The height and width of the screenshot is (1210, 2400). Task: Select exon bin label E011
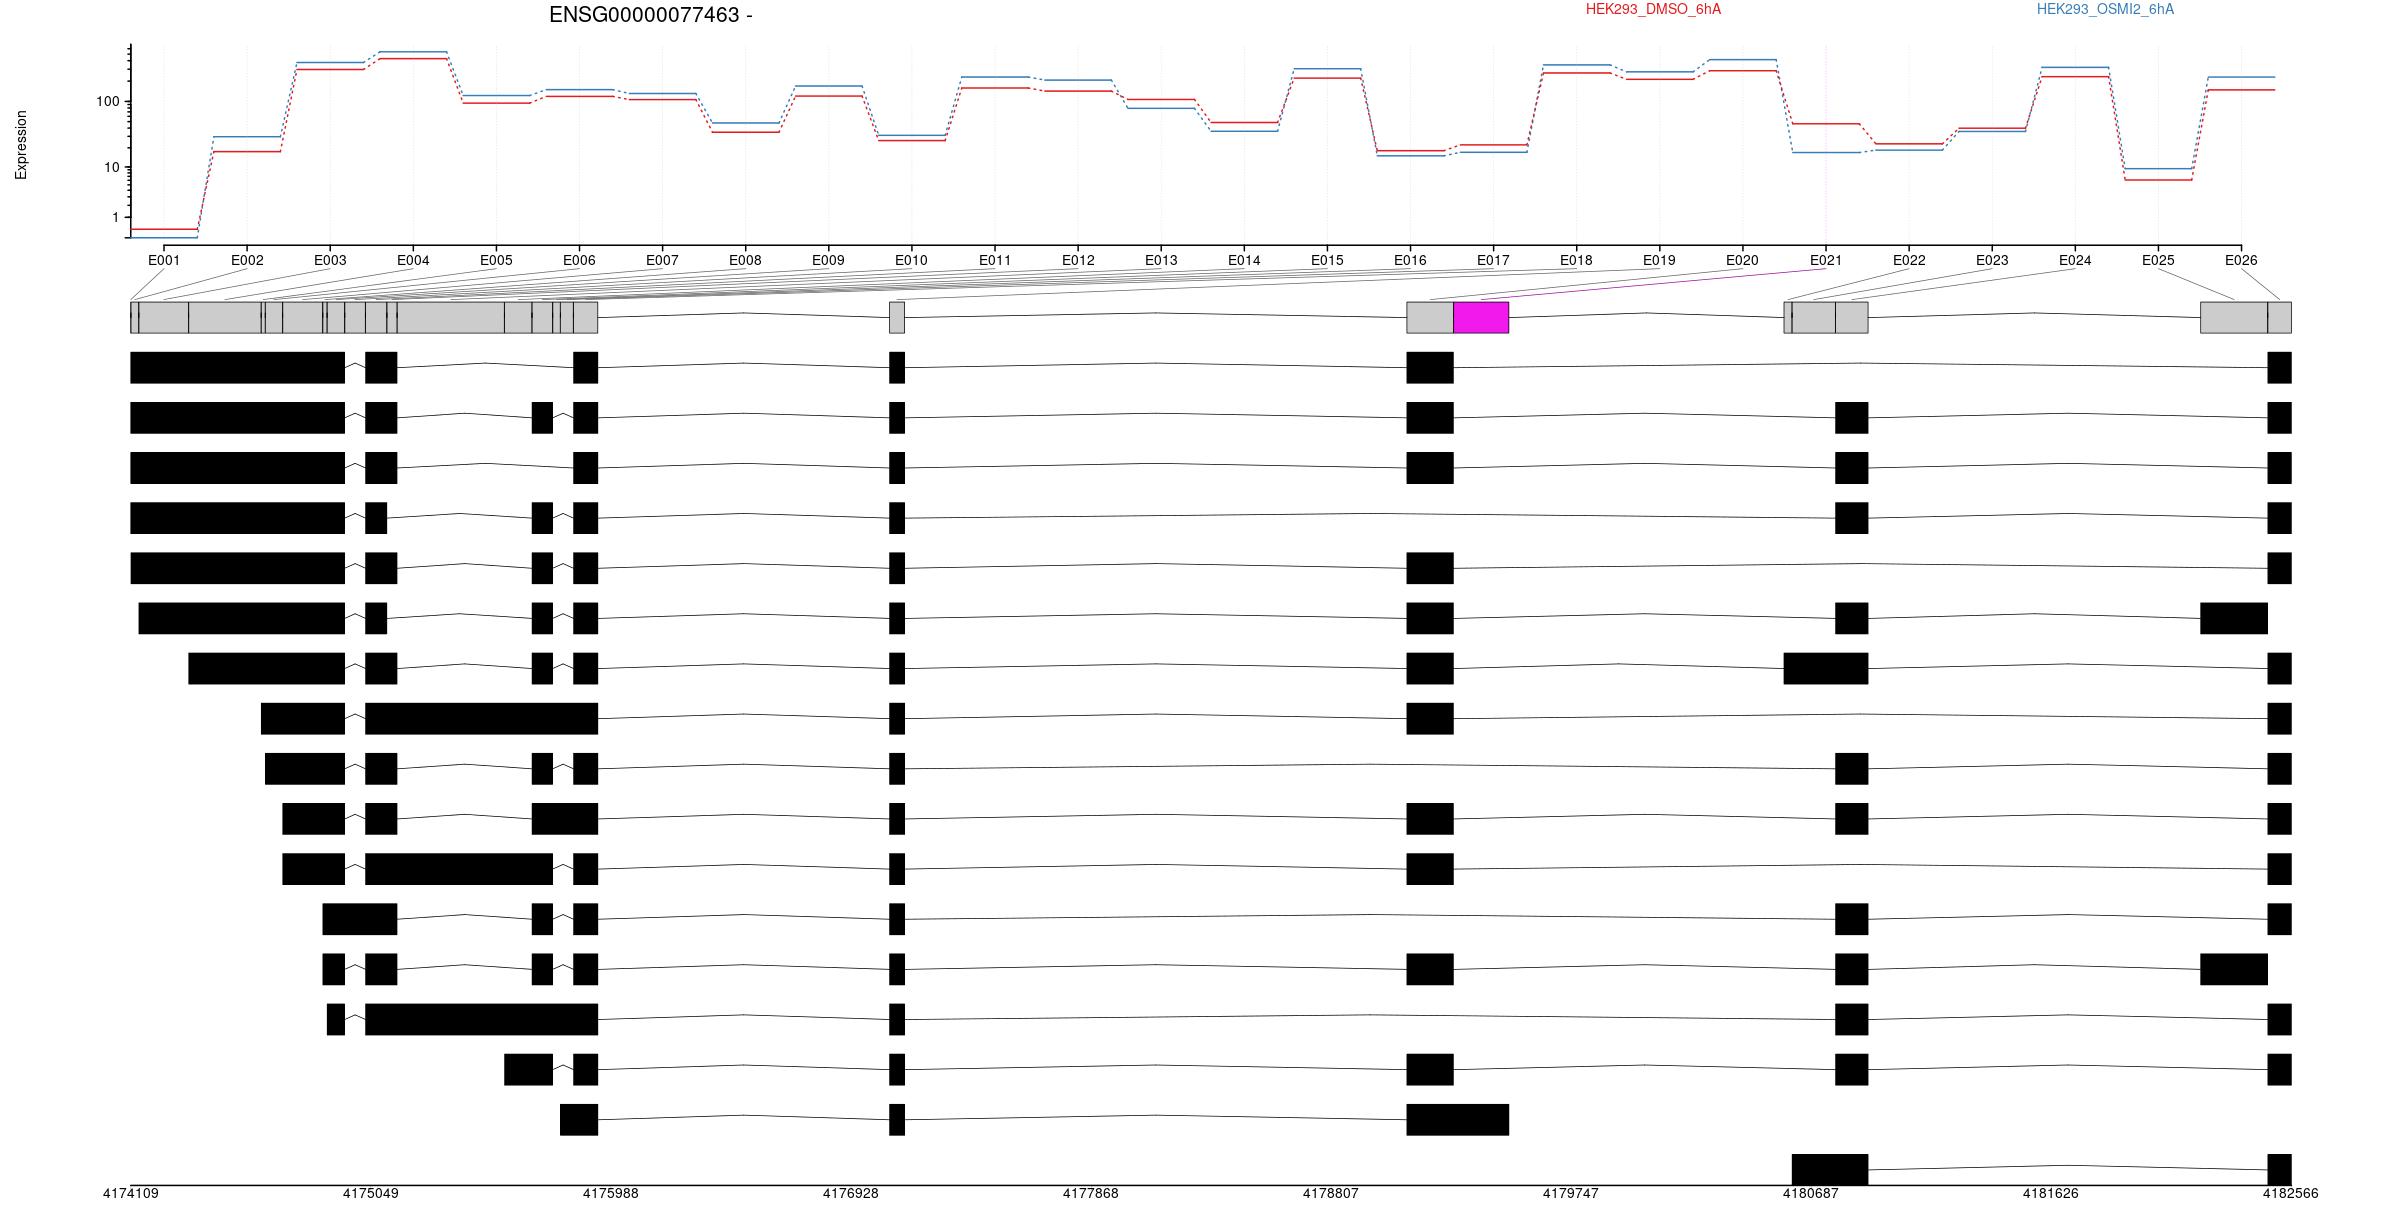[x=995, y=260]
